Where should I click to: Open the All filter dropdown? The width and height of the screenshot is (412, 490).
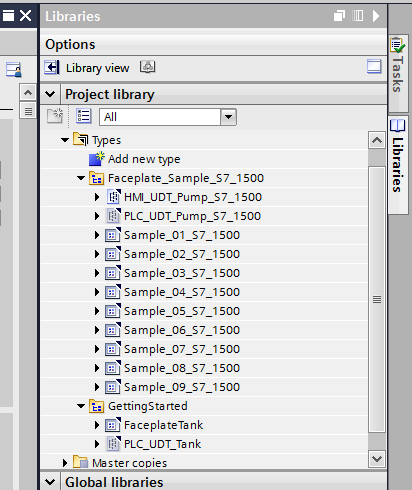[228, 117]
